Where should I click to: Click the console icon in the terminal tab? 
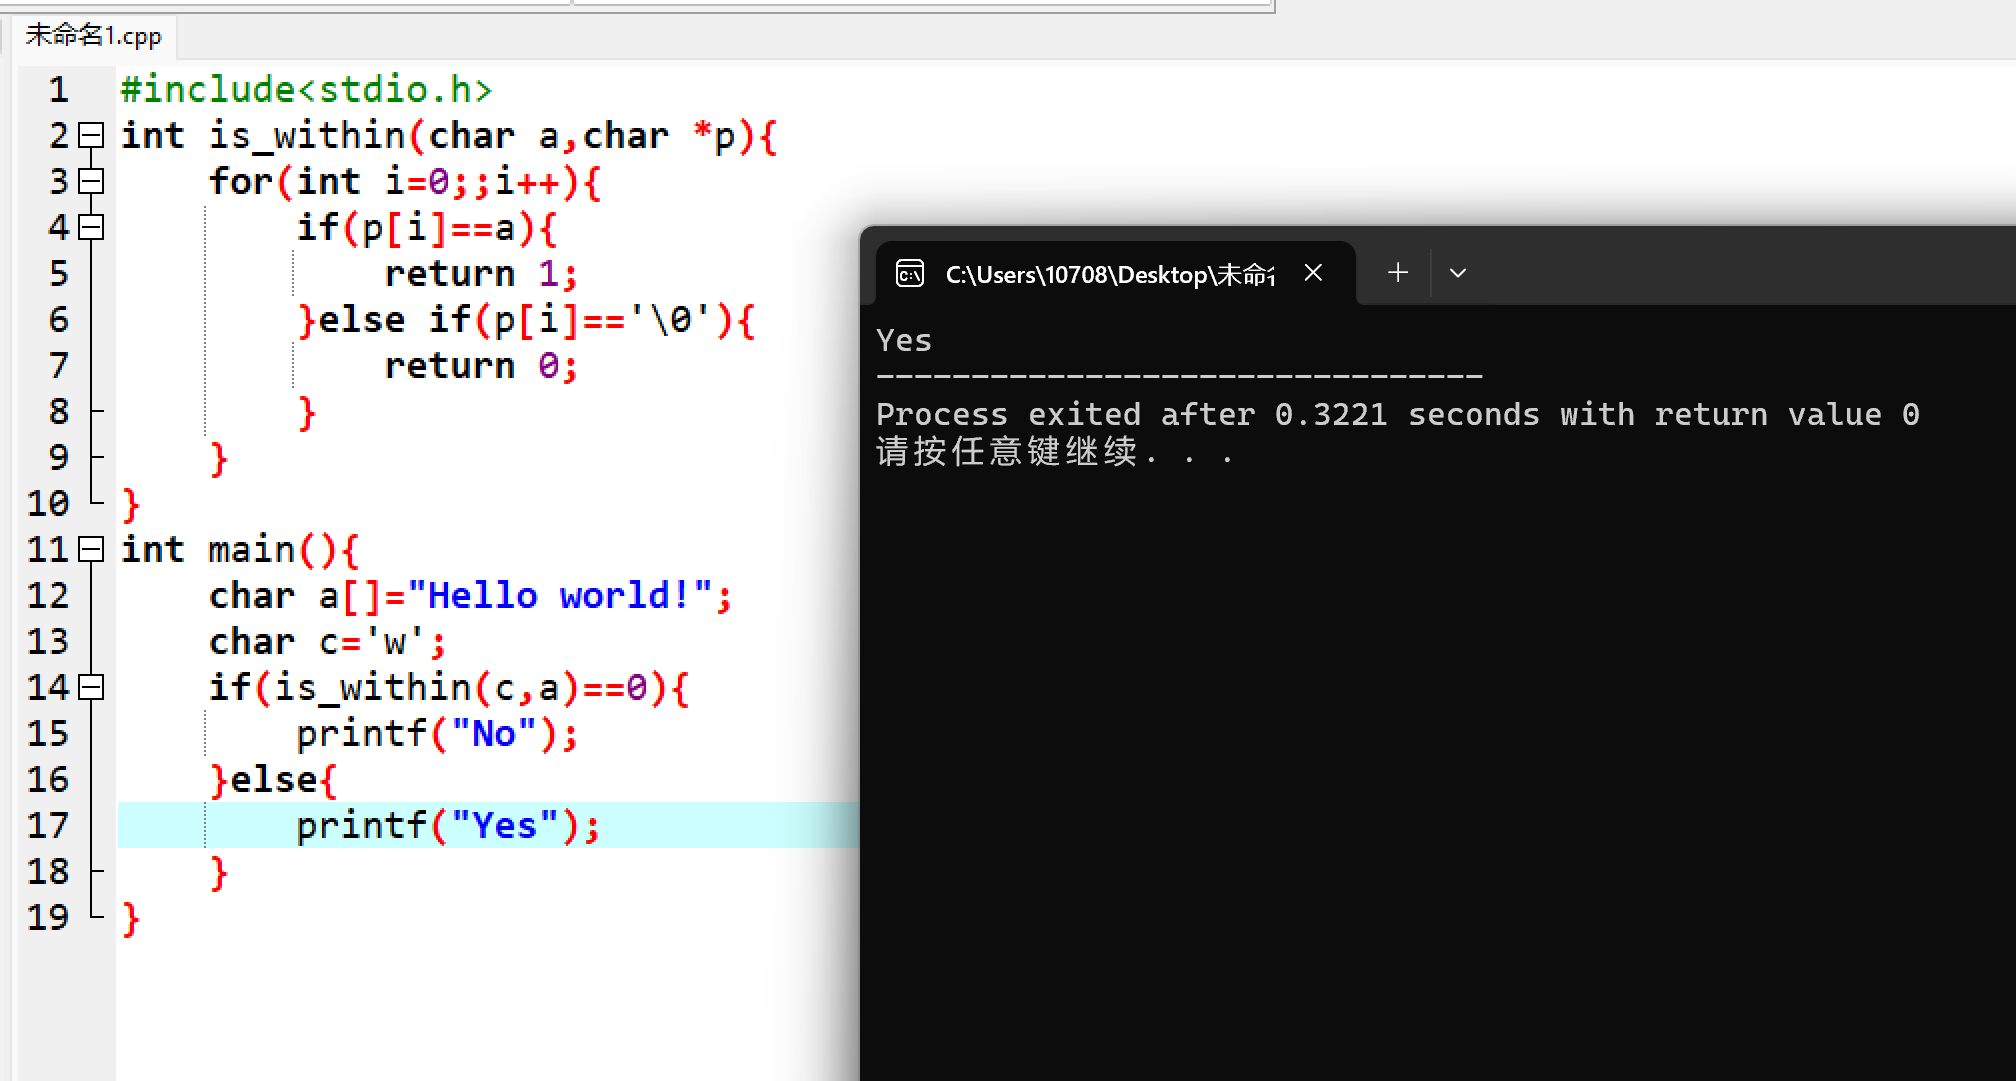[x=909, y=273]
